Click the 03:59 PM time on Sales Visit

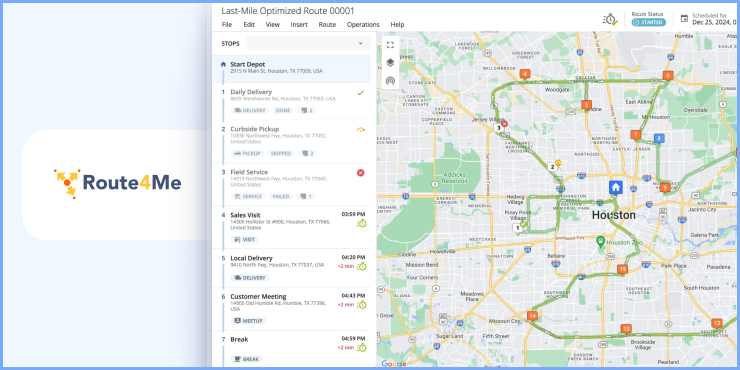coord(353,214)
